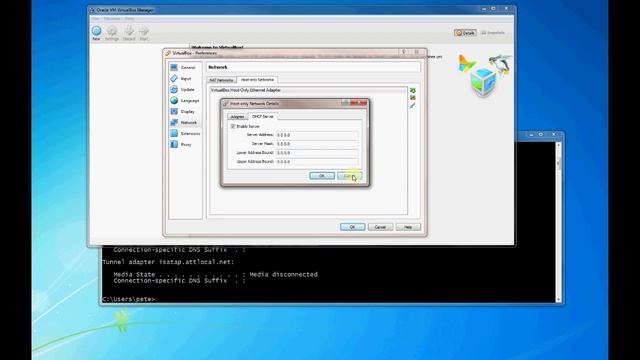The image size is (640, 360).
Task: Click the Server Mask field
Action: pyautogui.click(x=317, y=144)
